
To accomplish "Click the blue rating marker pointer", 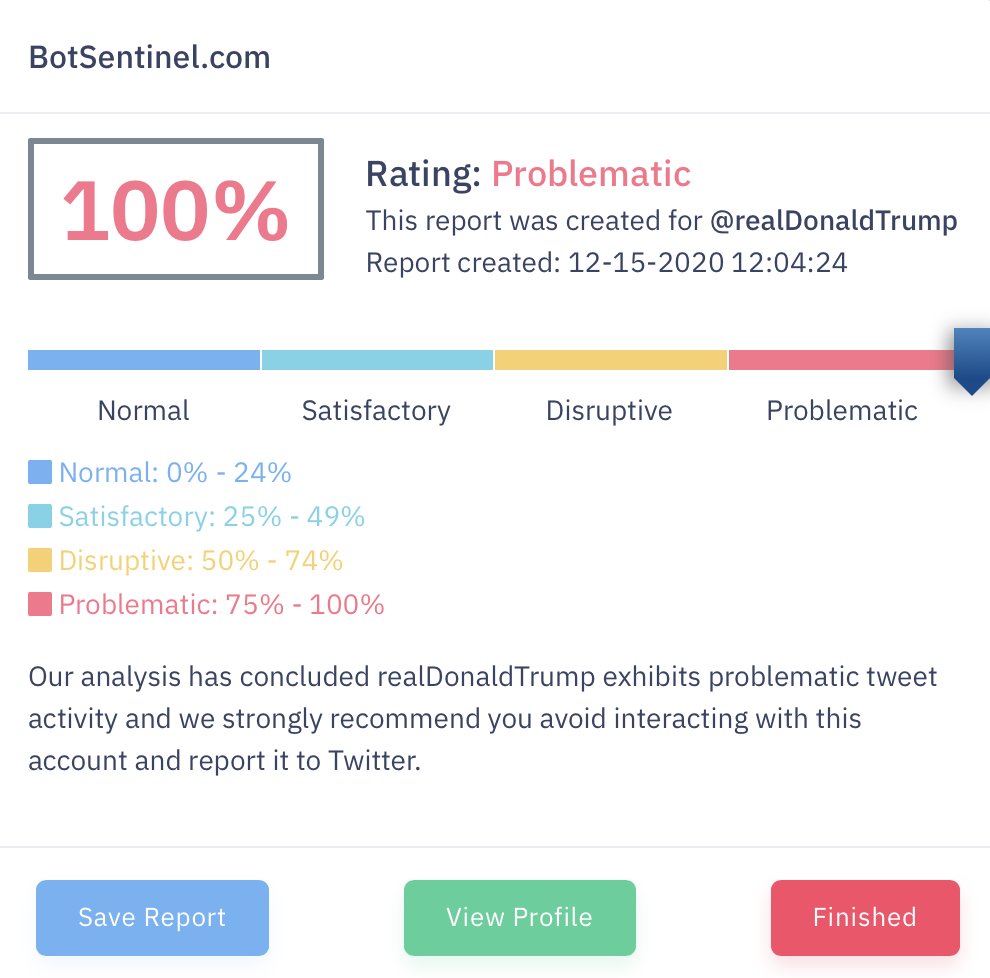I will tap(972, 361).
